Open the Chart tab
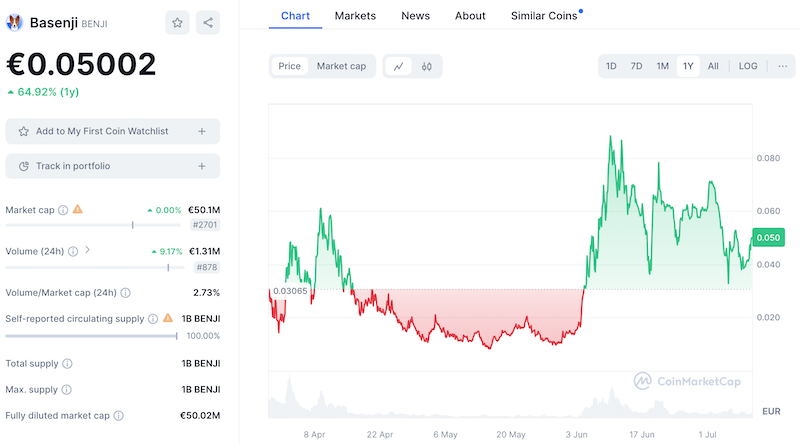Viewport: 800px width, 444px height. (x=295, y=16)
